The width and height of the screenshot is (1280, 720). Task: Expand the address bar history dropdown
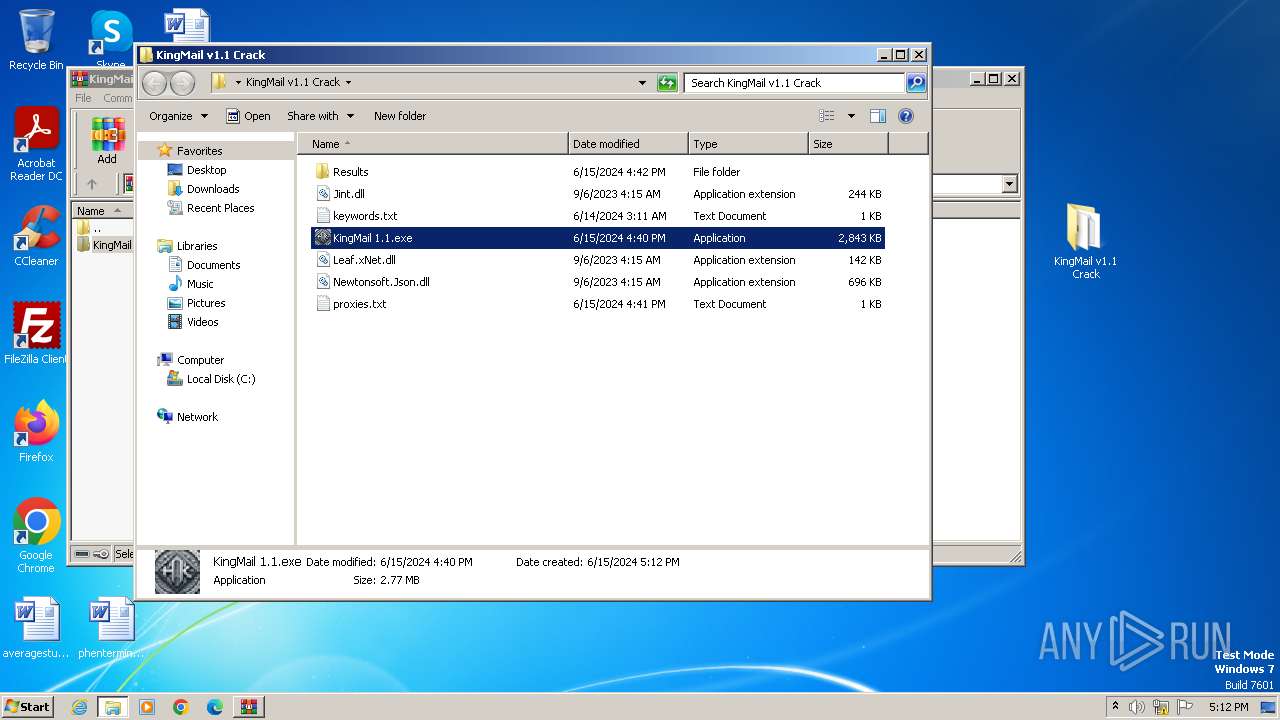(642, 83)
